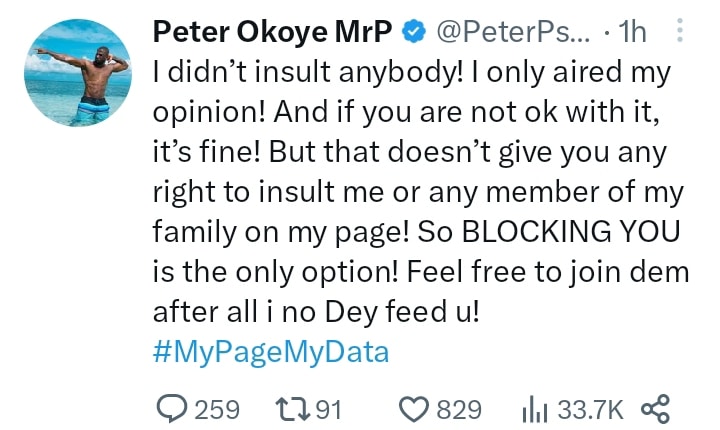
Task: Click the "is the only option!" tweet line
Action: click(276, 272)
